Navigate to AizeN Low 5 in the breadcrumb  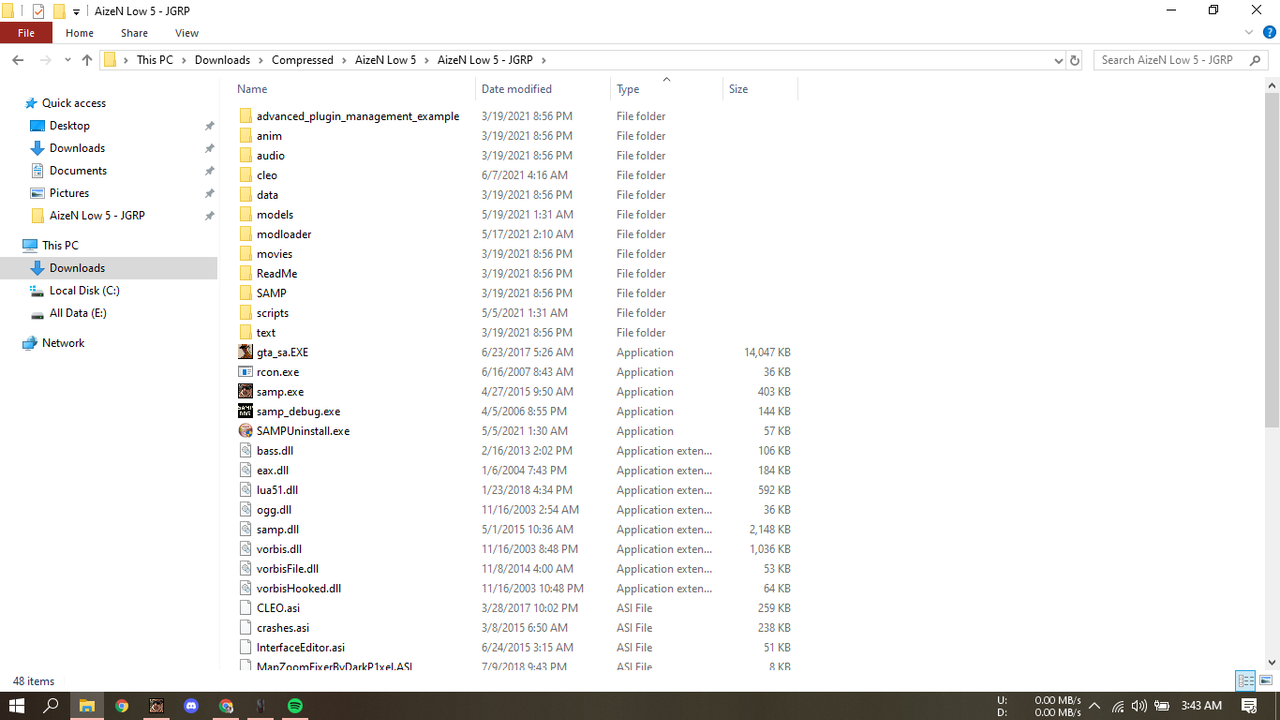click(386, 60)
